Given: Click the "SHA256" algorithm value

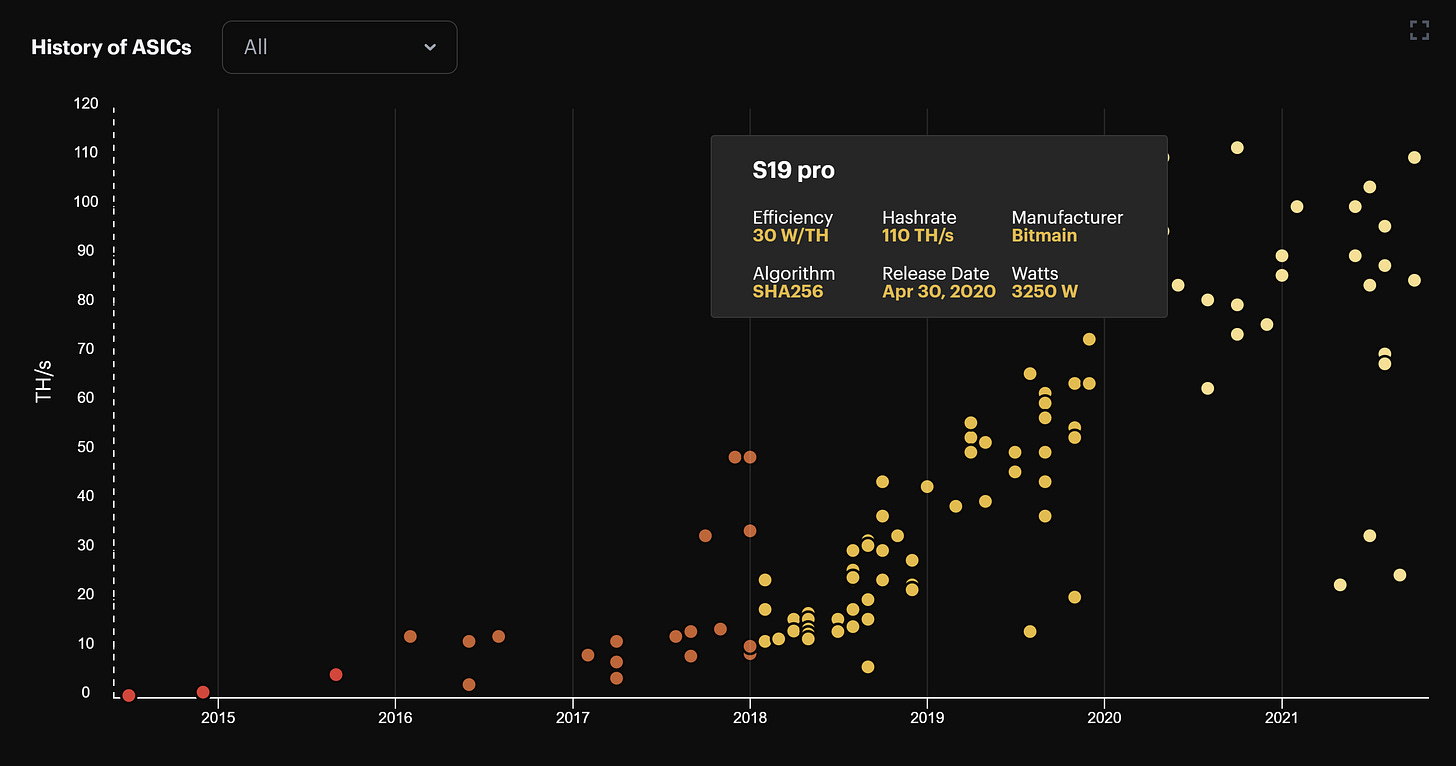Looking at the screenshot, I should click(x=788, y=292).
